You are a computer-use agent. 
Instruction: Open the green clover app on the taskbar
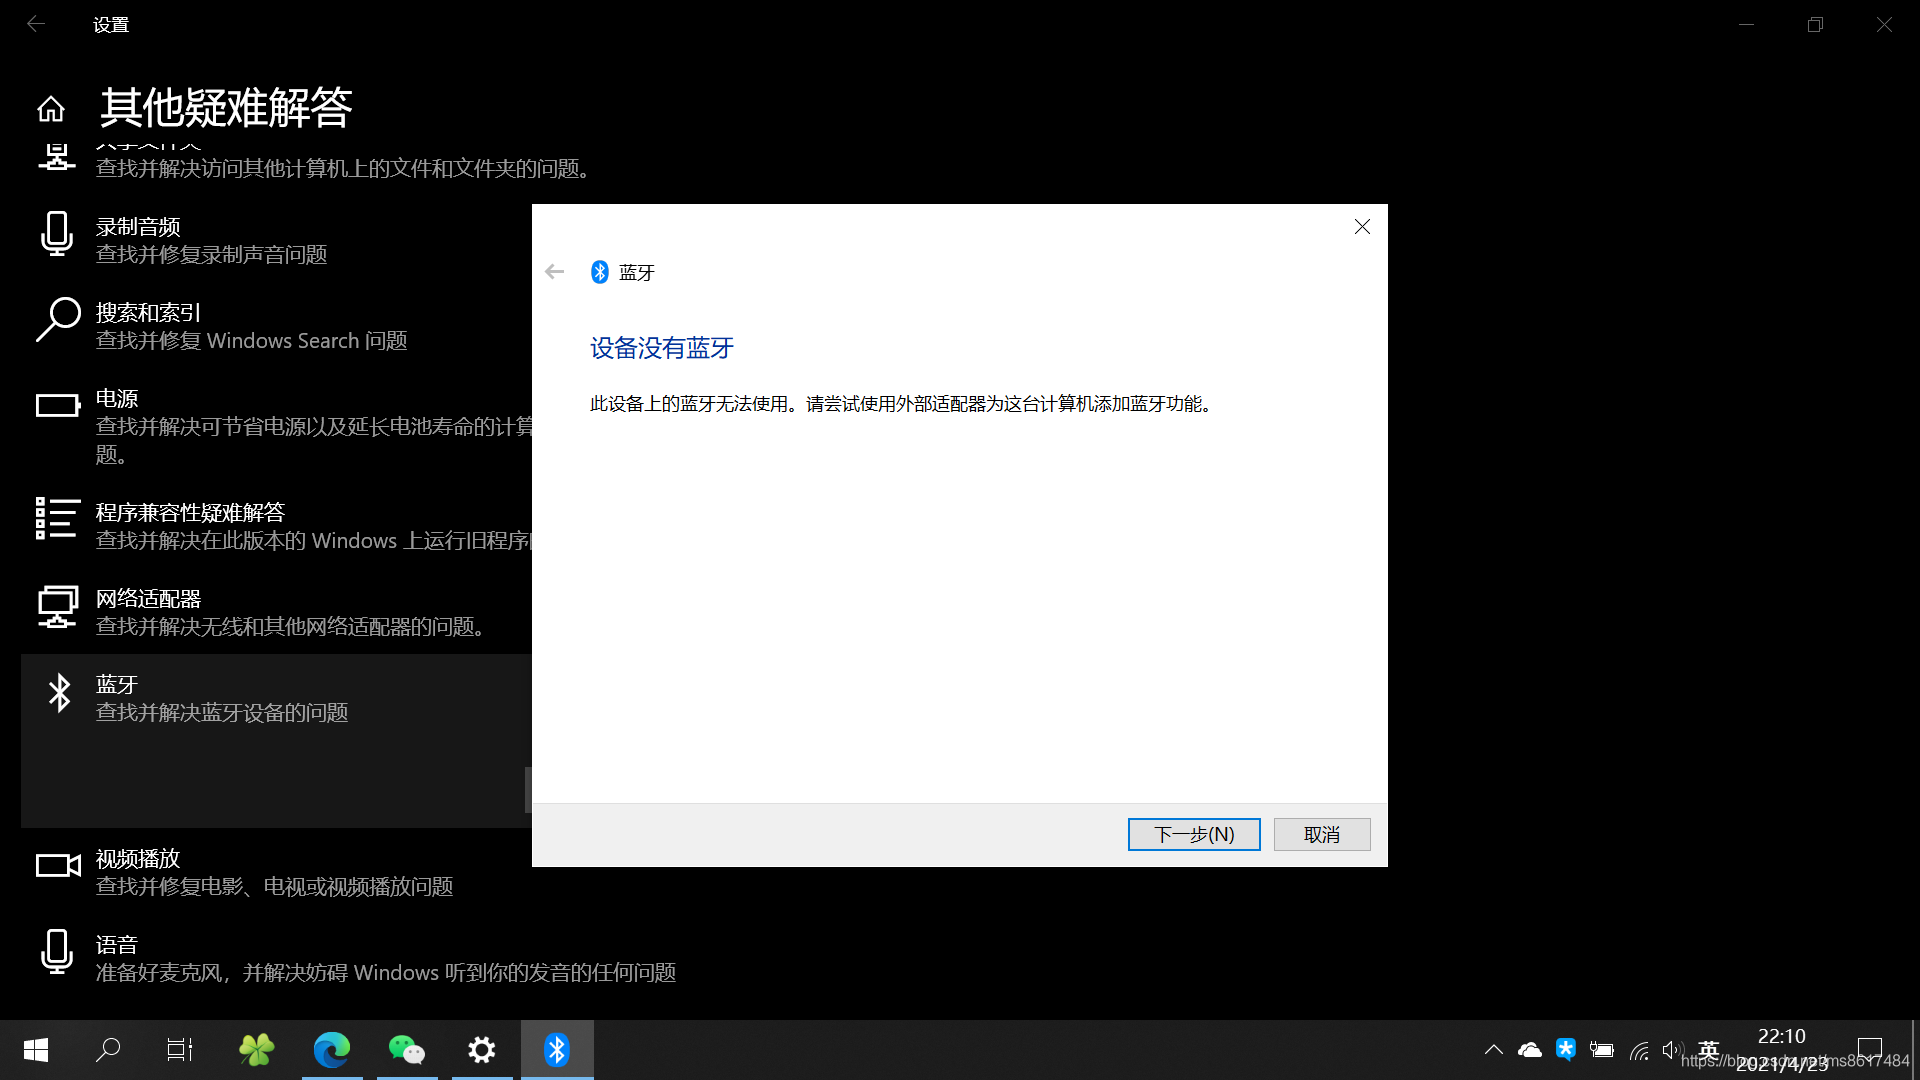[x=257, y=1050]
